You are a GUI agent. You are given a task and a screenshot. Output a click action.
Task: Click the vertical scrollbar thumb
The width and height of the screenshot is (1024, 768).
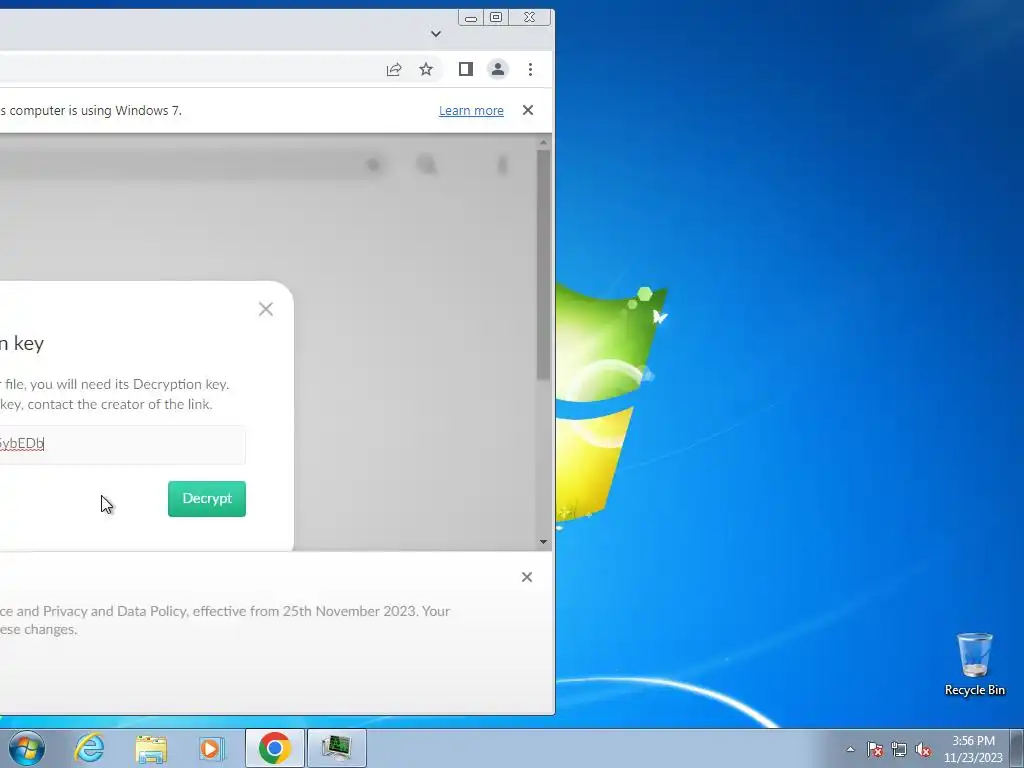point(543,264)
